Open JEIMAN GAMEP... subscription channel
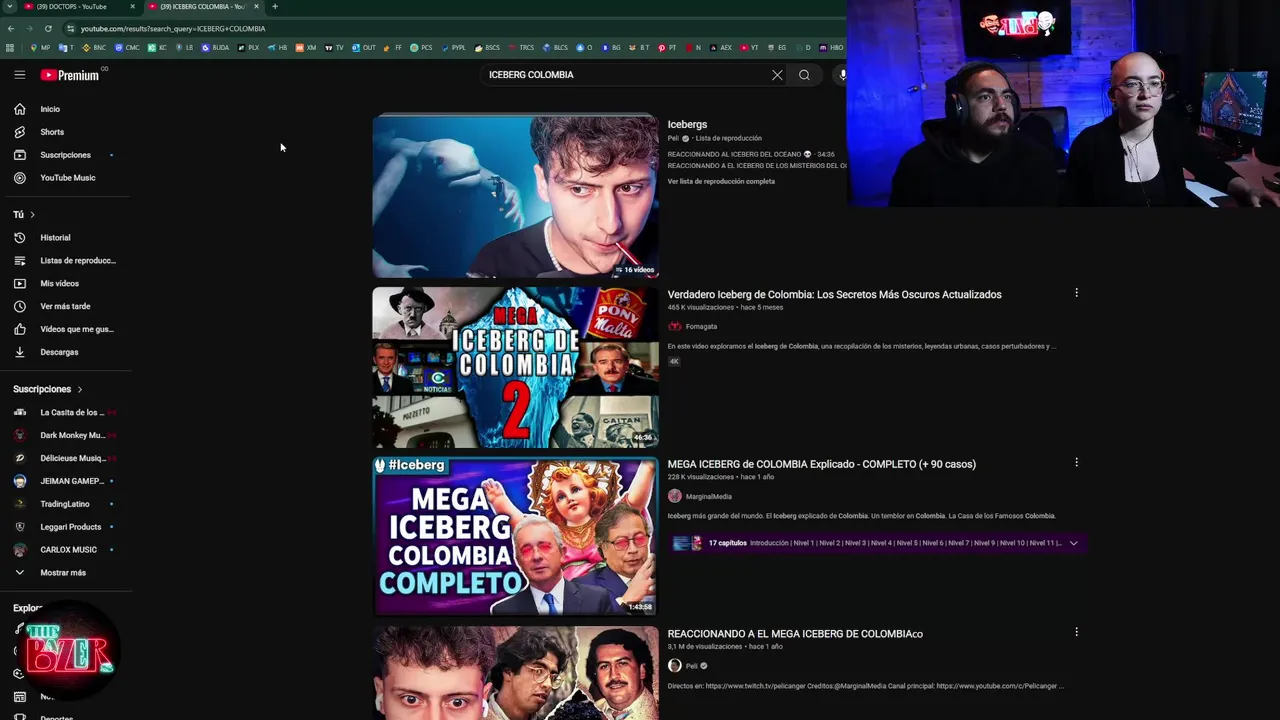The height and width of the screenshot is (720, 1280). click(65, 481)
